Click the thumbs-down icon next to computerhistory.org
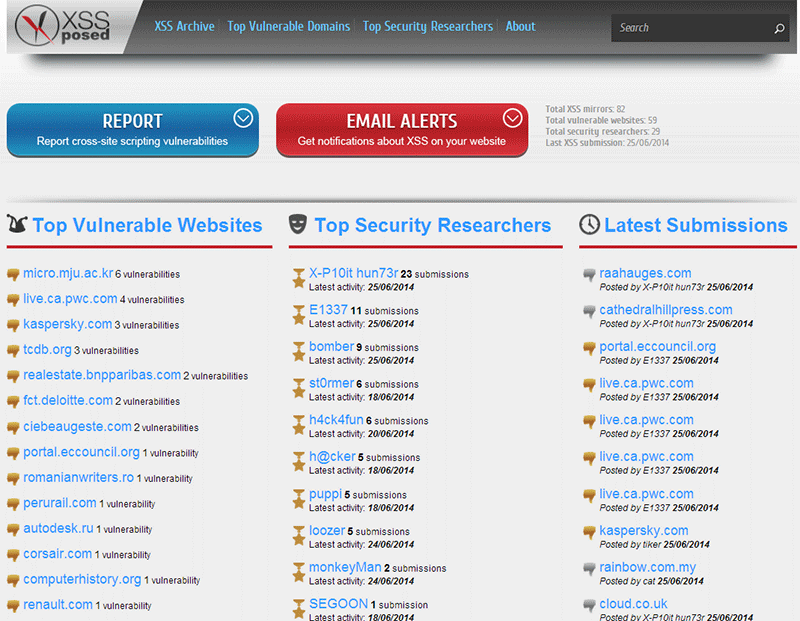The width and height of the screenshot is (800, 621). pos(13,581)
